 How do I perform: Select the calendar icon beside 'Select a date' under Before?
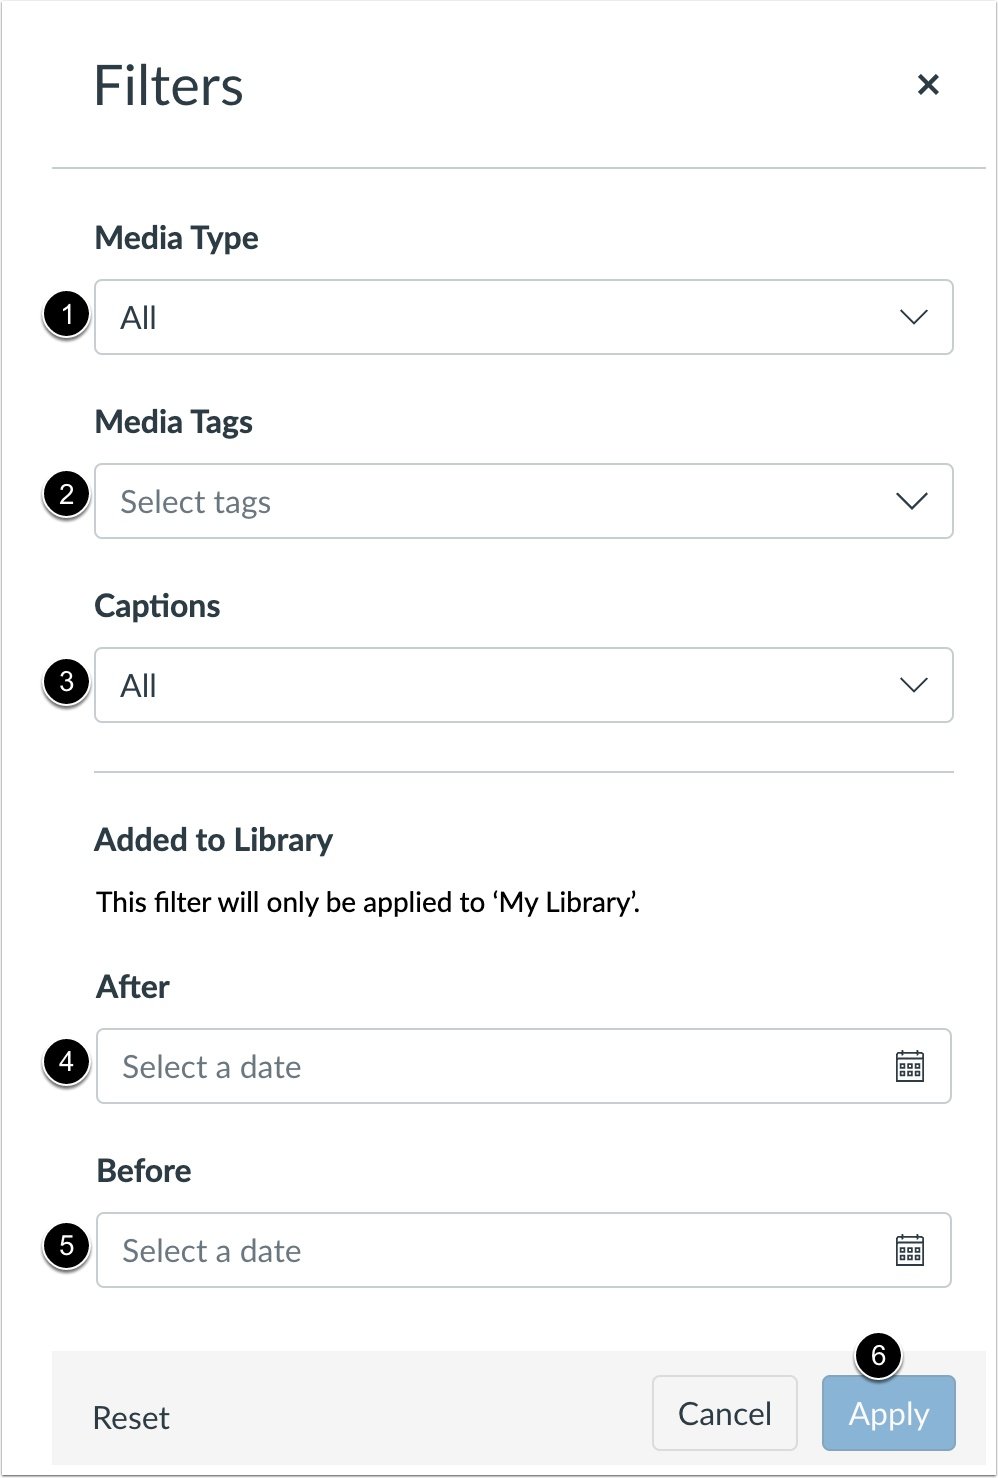[912, 1250]
